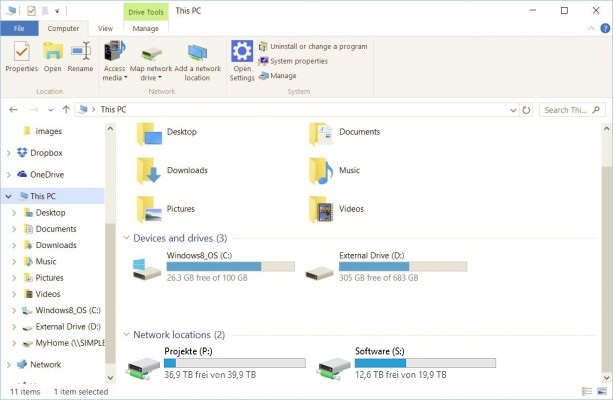Viewport: 613px width, 400px height.
Task: Collapse the This PC tree node
Action: 9,197
